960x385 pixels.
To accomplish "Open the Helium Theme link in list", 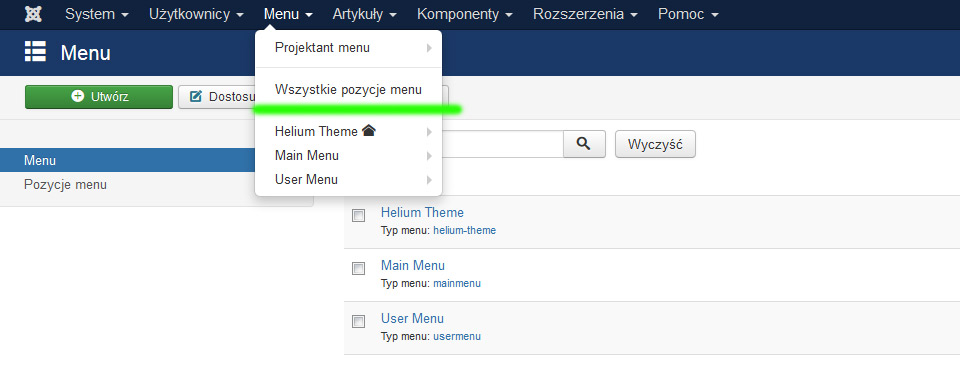I will [x=422, y=212].
